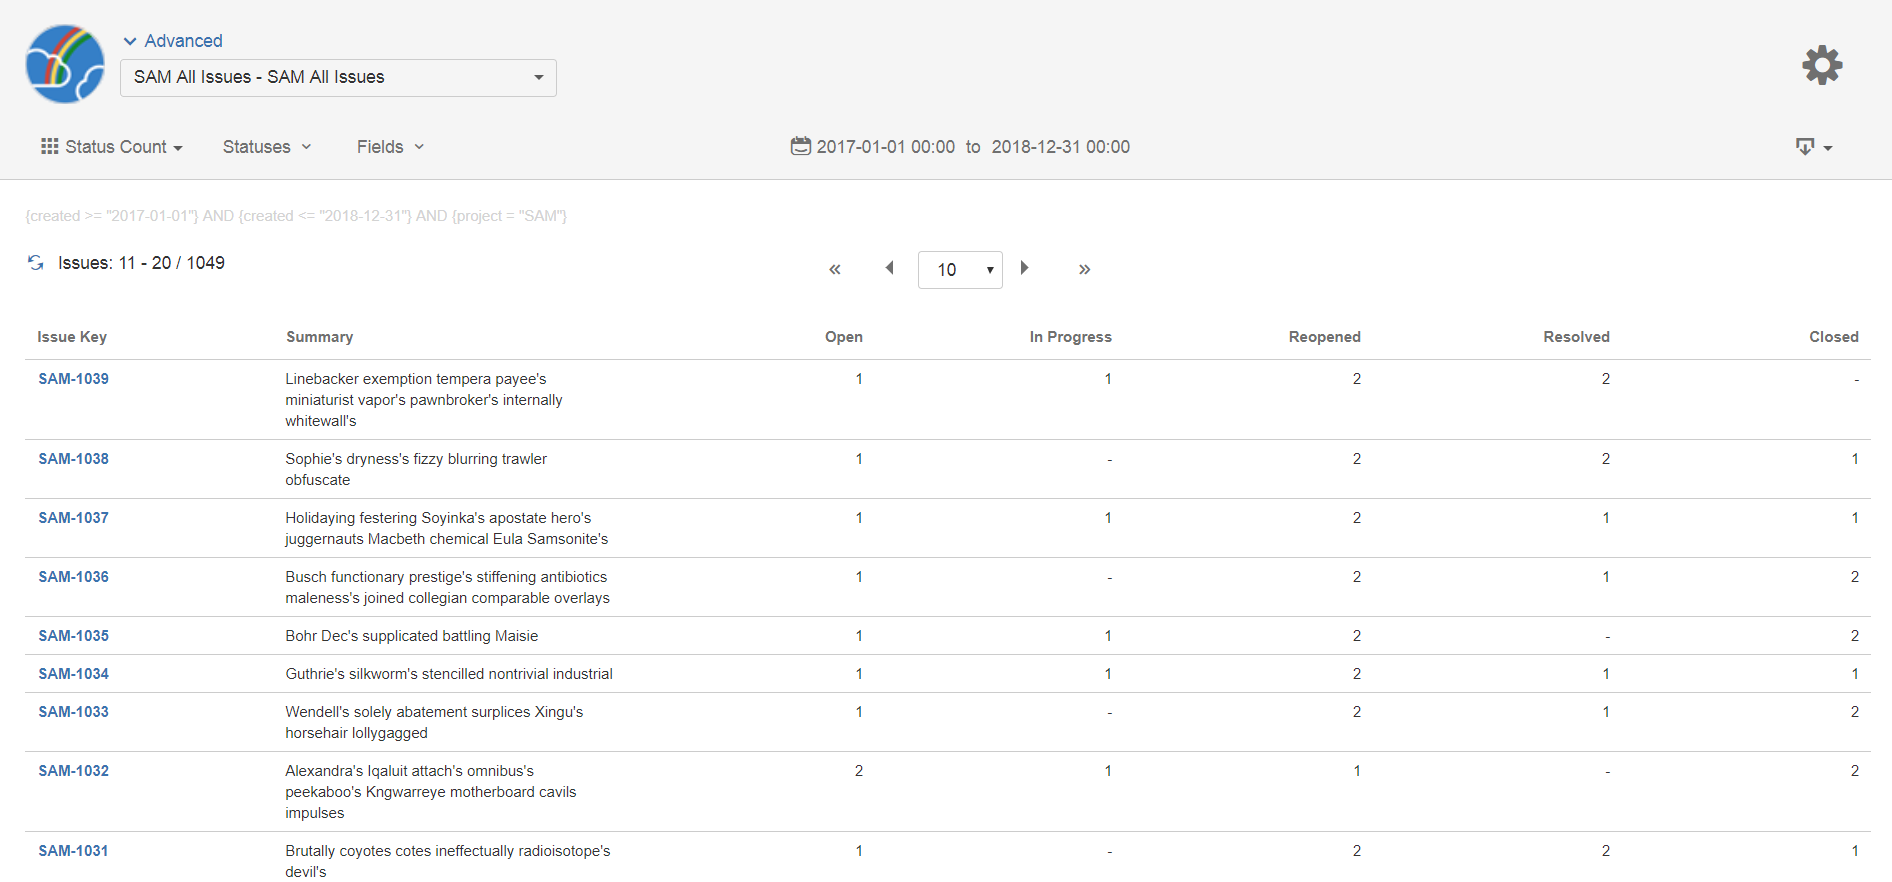Jump to last page of issues
1892x882 pixels.
pyautogui.click(x=1084, y=269)
